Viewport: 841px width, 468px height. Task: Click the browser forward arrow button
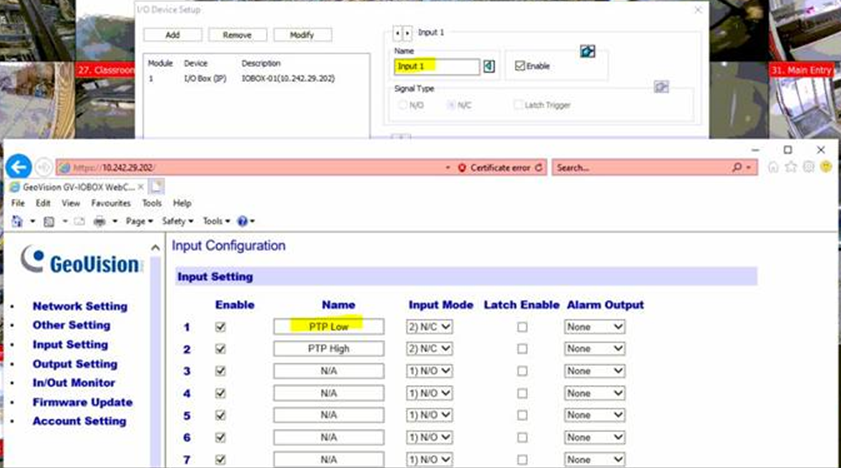(43, 167)
